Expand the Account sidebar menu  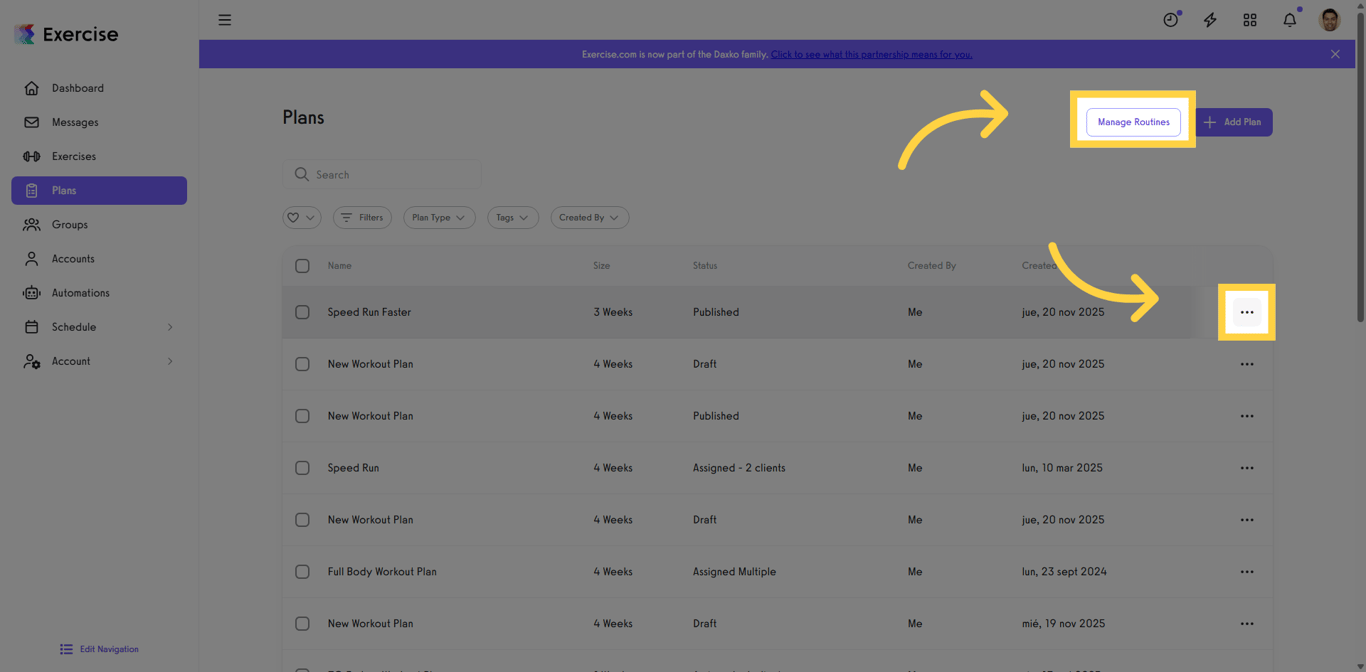[x=71, y=361]
